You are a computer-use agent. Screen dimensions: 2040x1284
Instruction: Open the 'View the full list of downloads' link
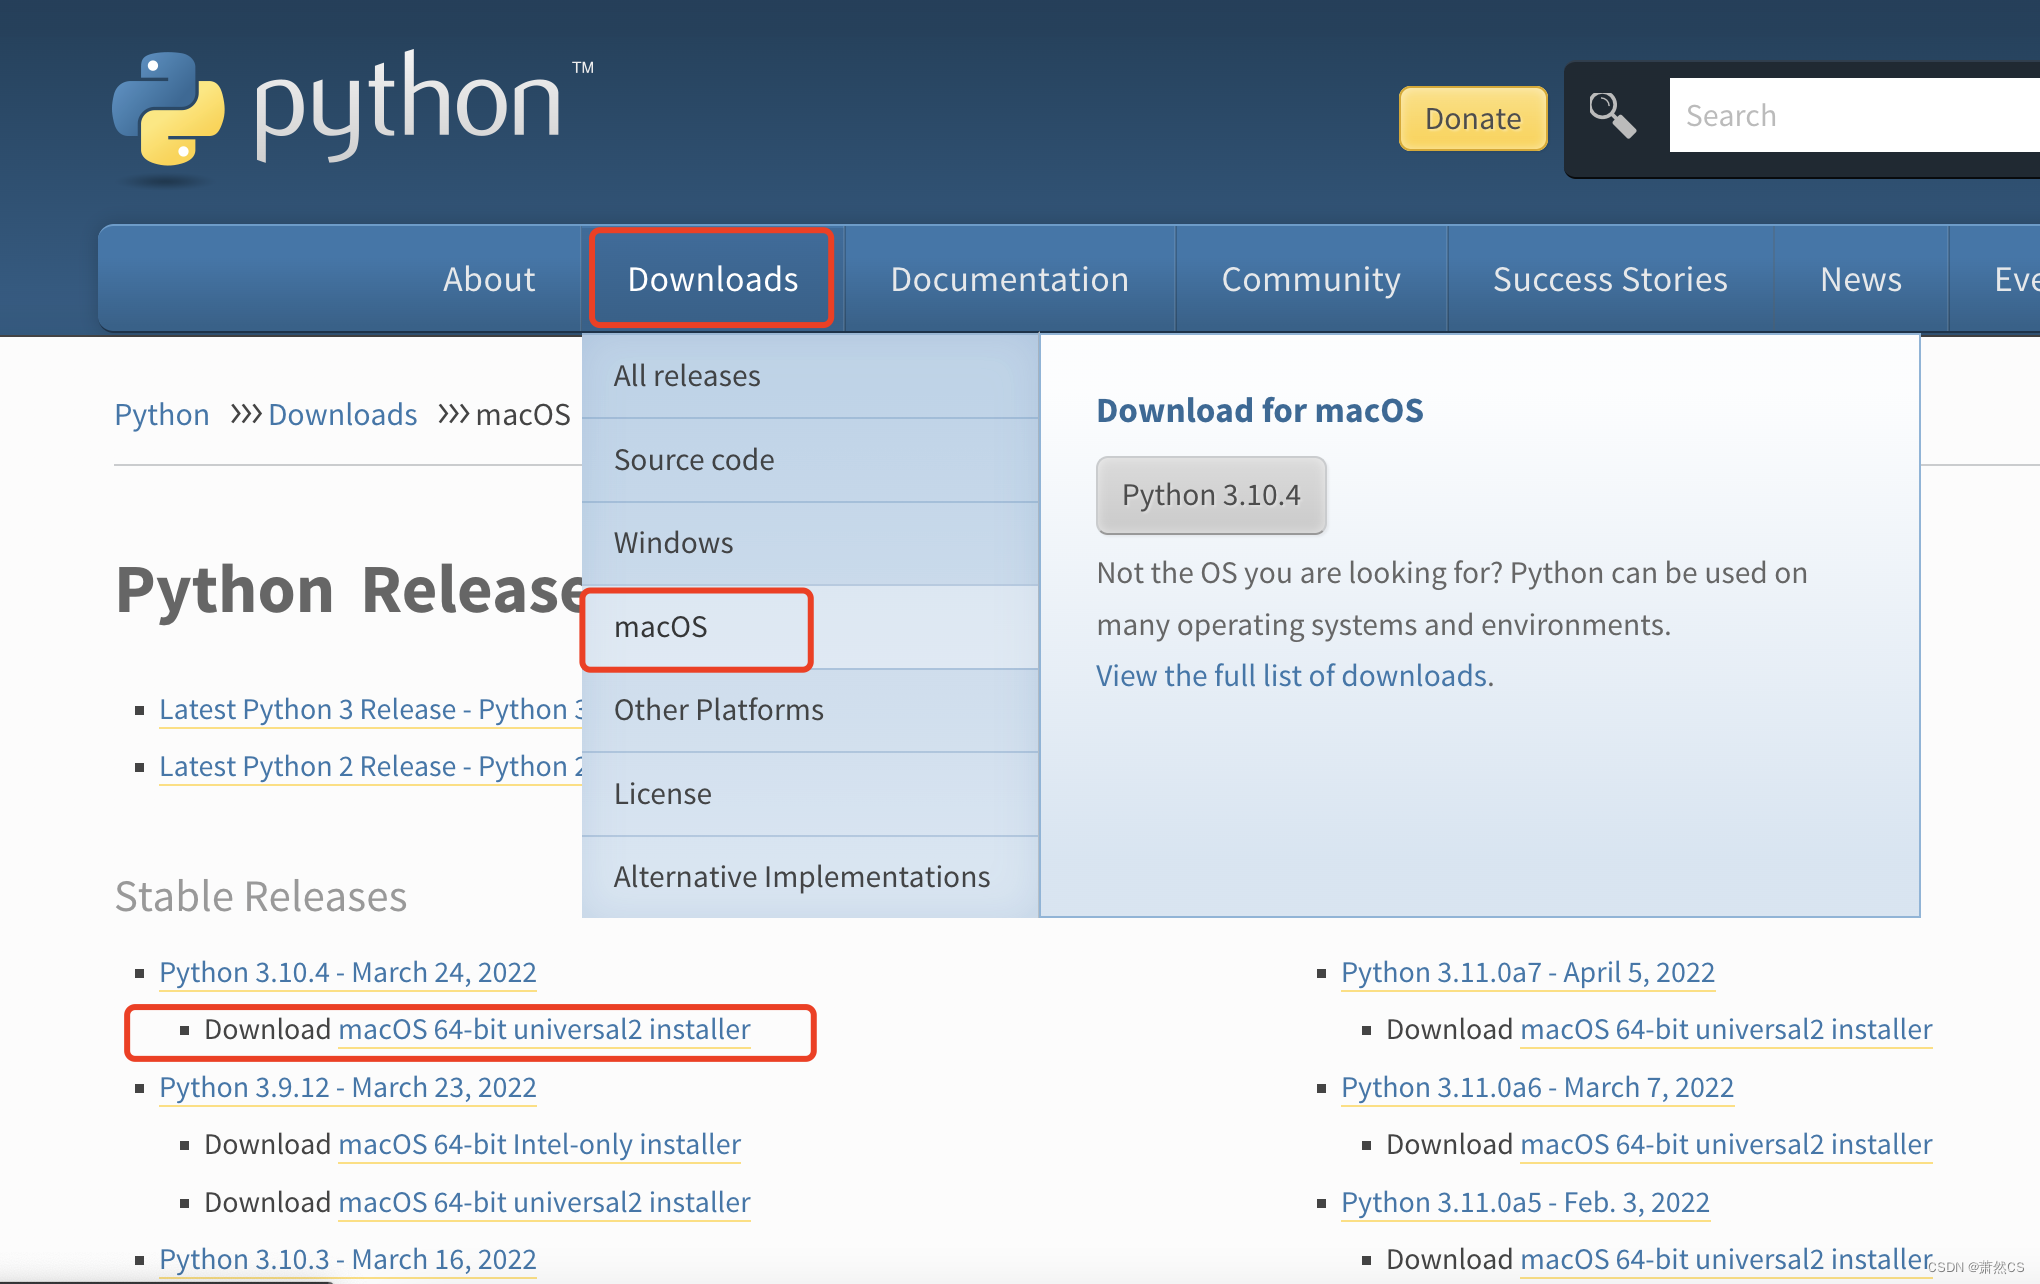[x=1294, y=676]
